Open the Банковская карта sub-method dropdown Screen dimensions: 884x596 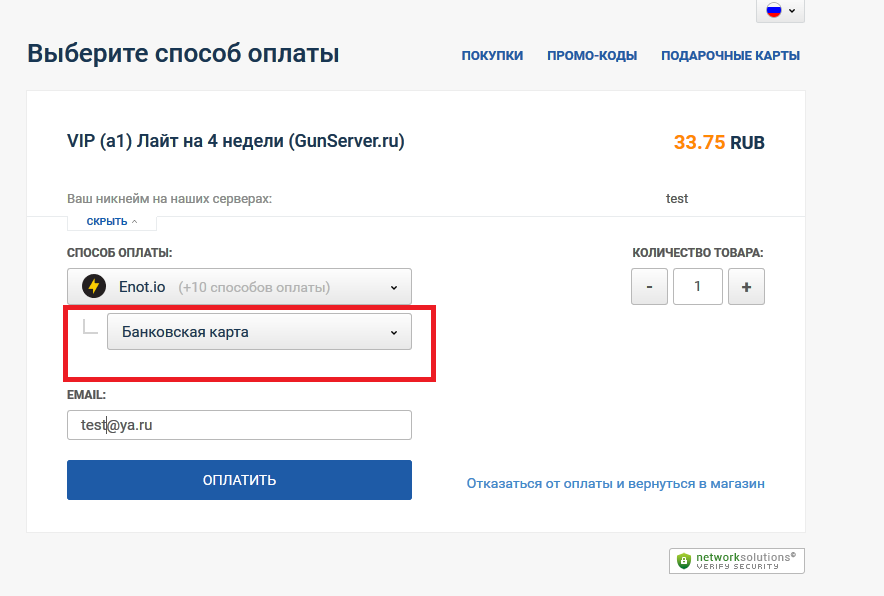[x=259, y=332]
